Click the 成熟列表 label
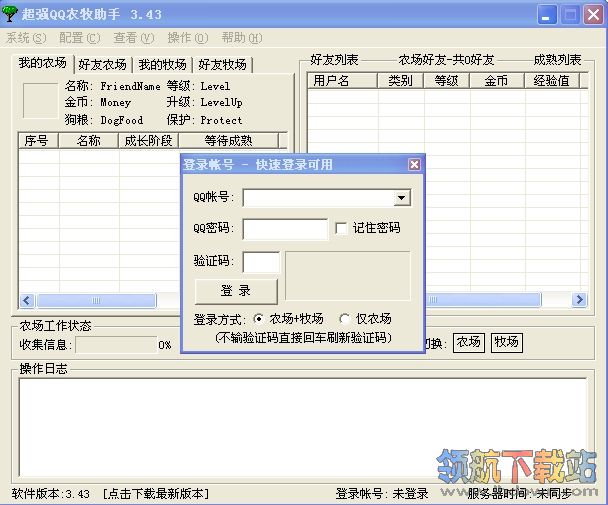 pyautogui.click(x=557, y=60)
